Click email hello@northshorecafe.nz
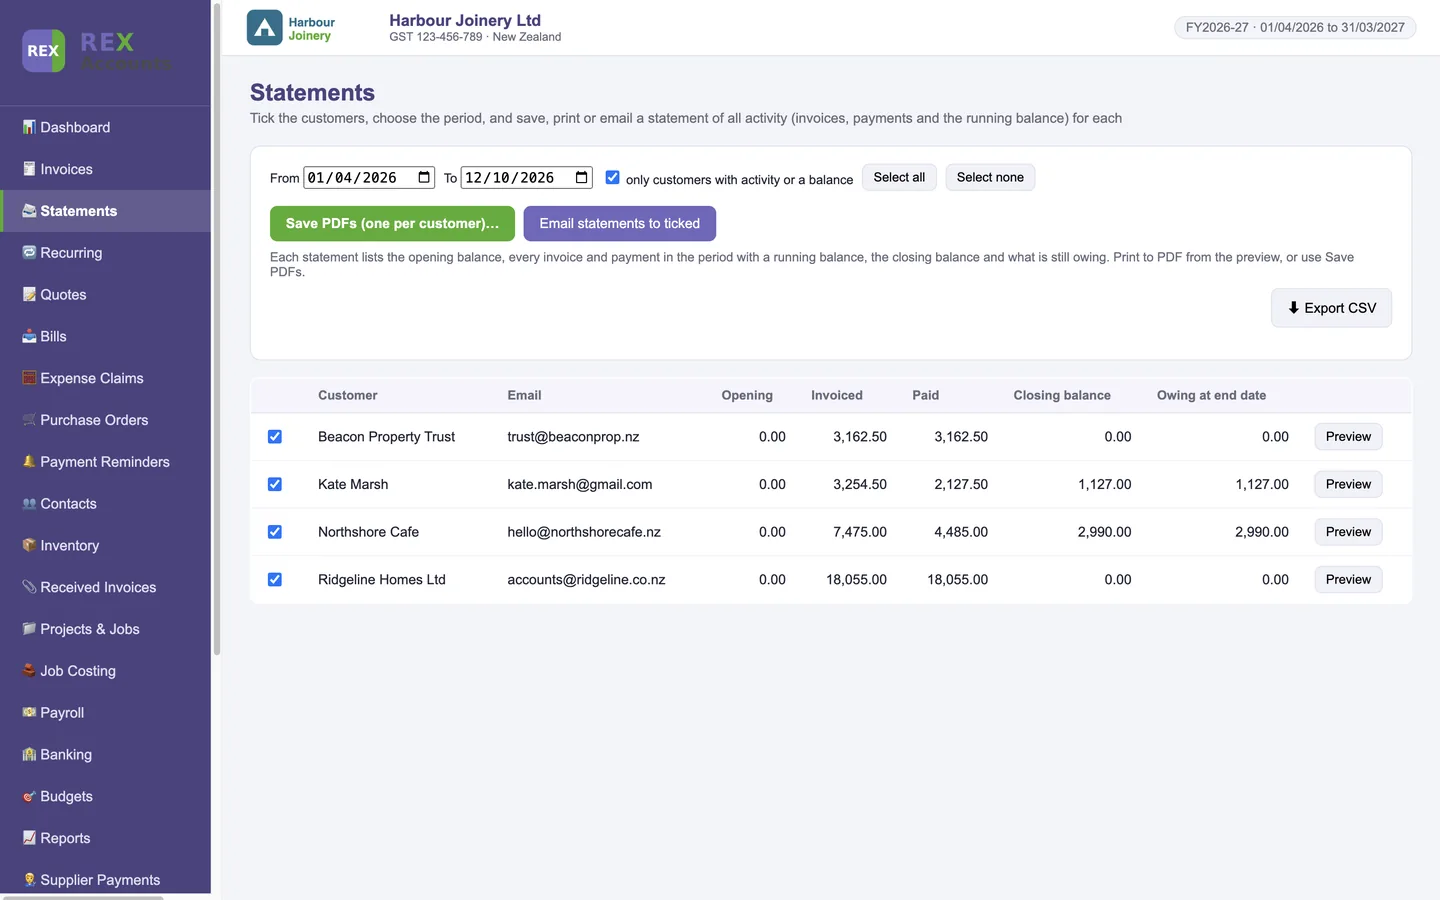1440x900 pixels. (584, 532)
